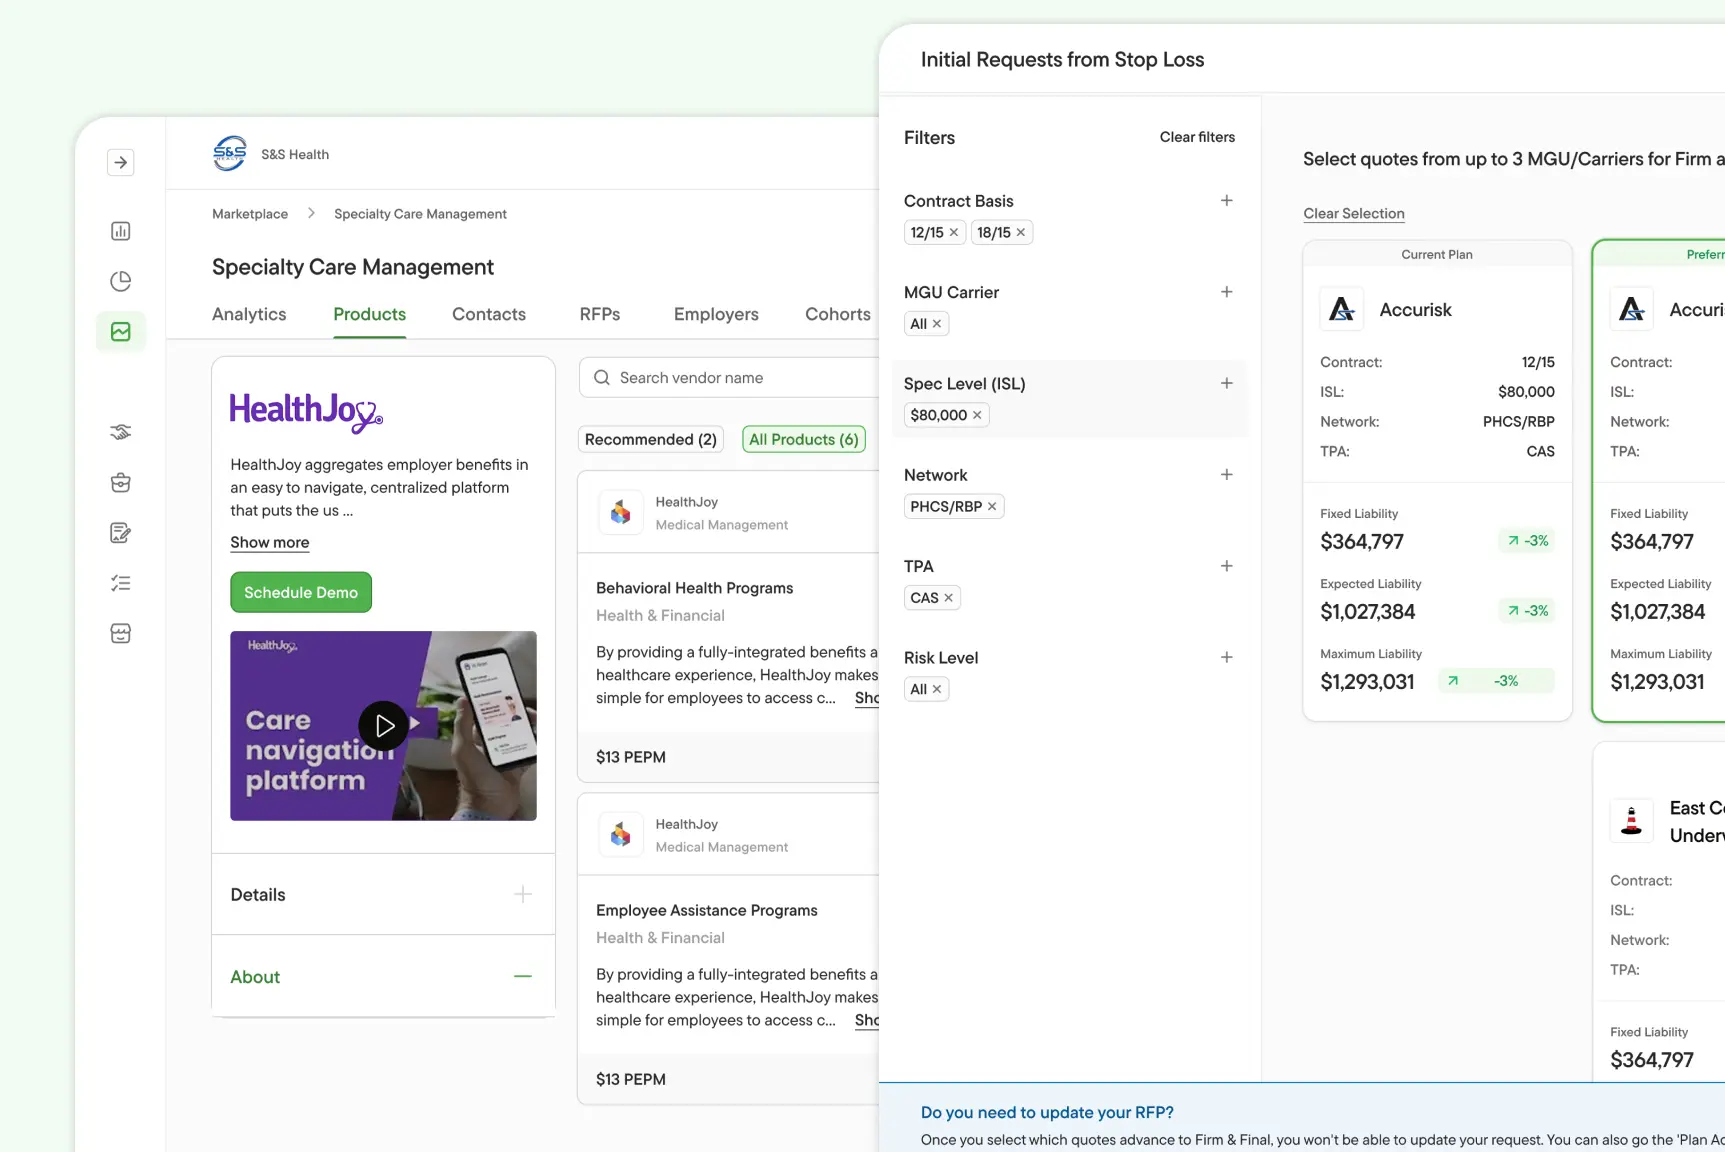The width and height of the screenshot is (1725, 1152).
Task: Collapse the About section
Action: [522, 976]
